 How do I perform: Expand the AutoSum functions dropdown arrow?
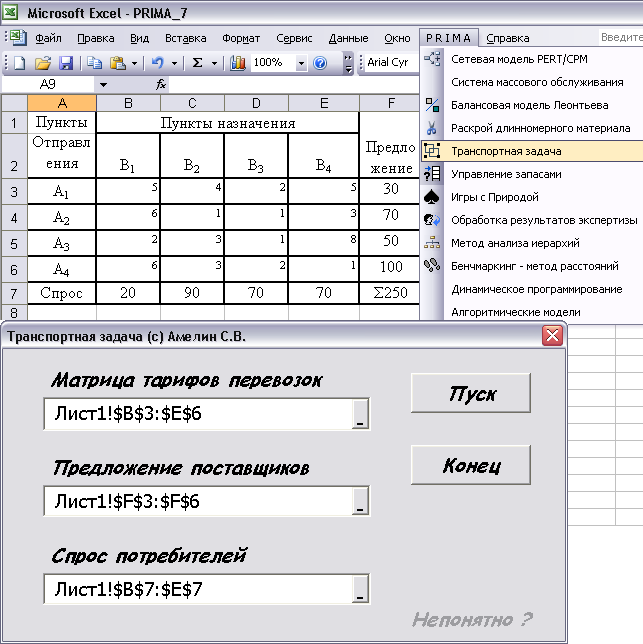pos(214,63)
